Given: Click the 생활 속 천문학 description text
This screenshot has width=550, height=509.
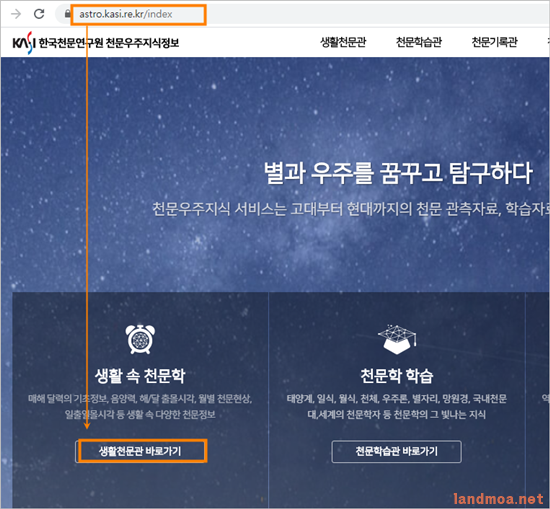Looking at the screenshot, I should 140,406.
